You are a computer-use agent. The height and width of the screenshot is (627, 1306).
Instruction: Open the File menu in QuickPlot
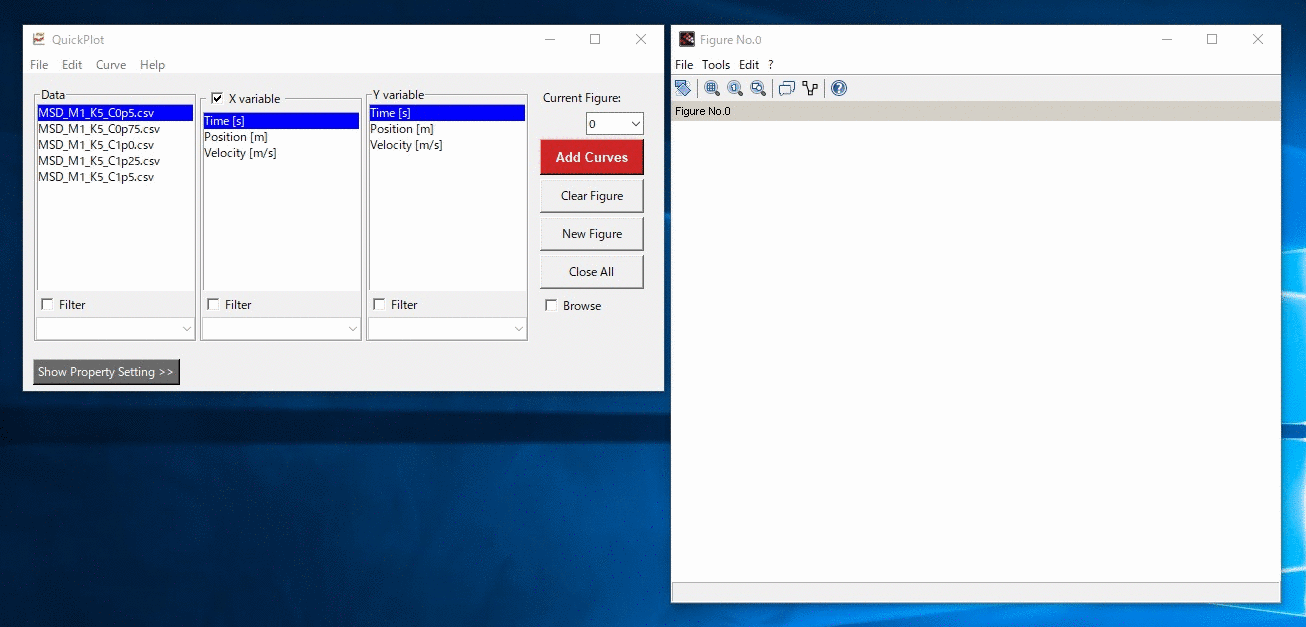(39, 65)
